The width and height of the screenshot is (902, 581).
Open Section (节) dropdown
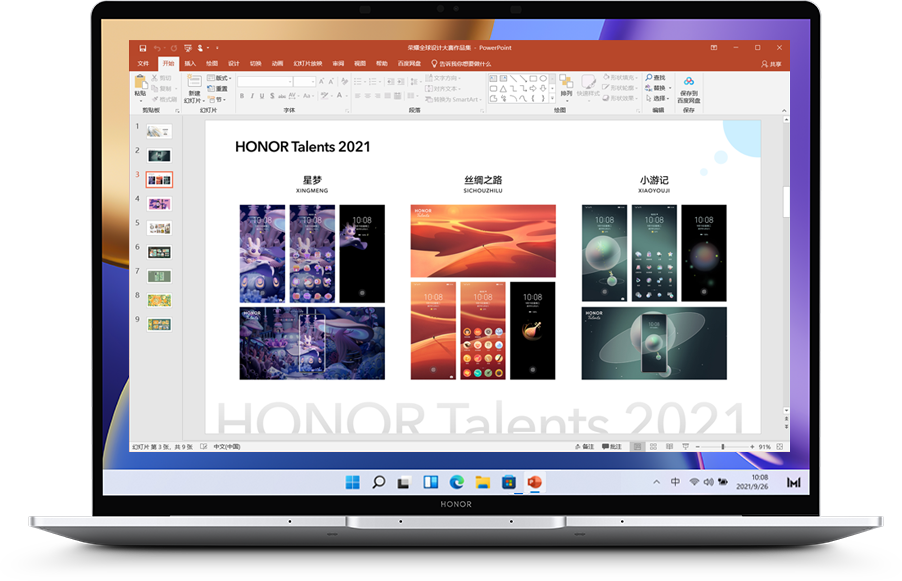(217, 100)
